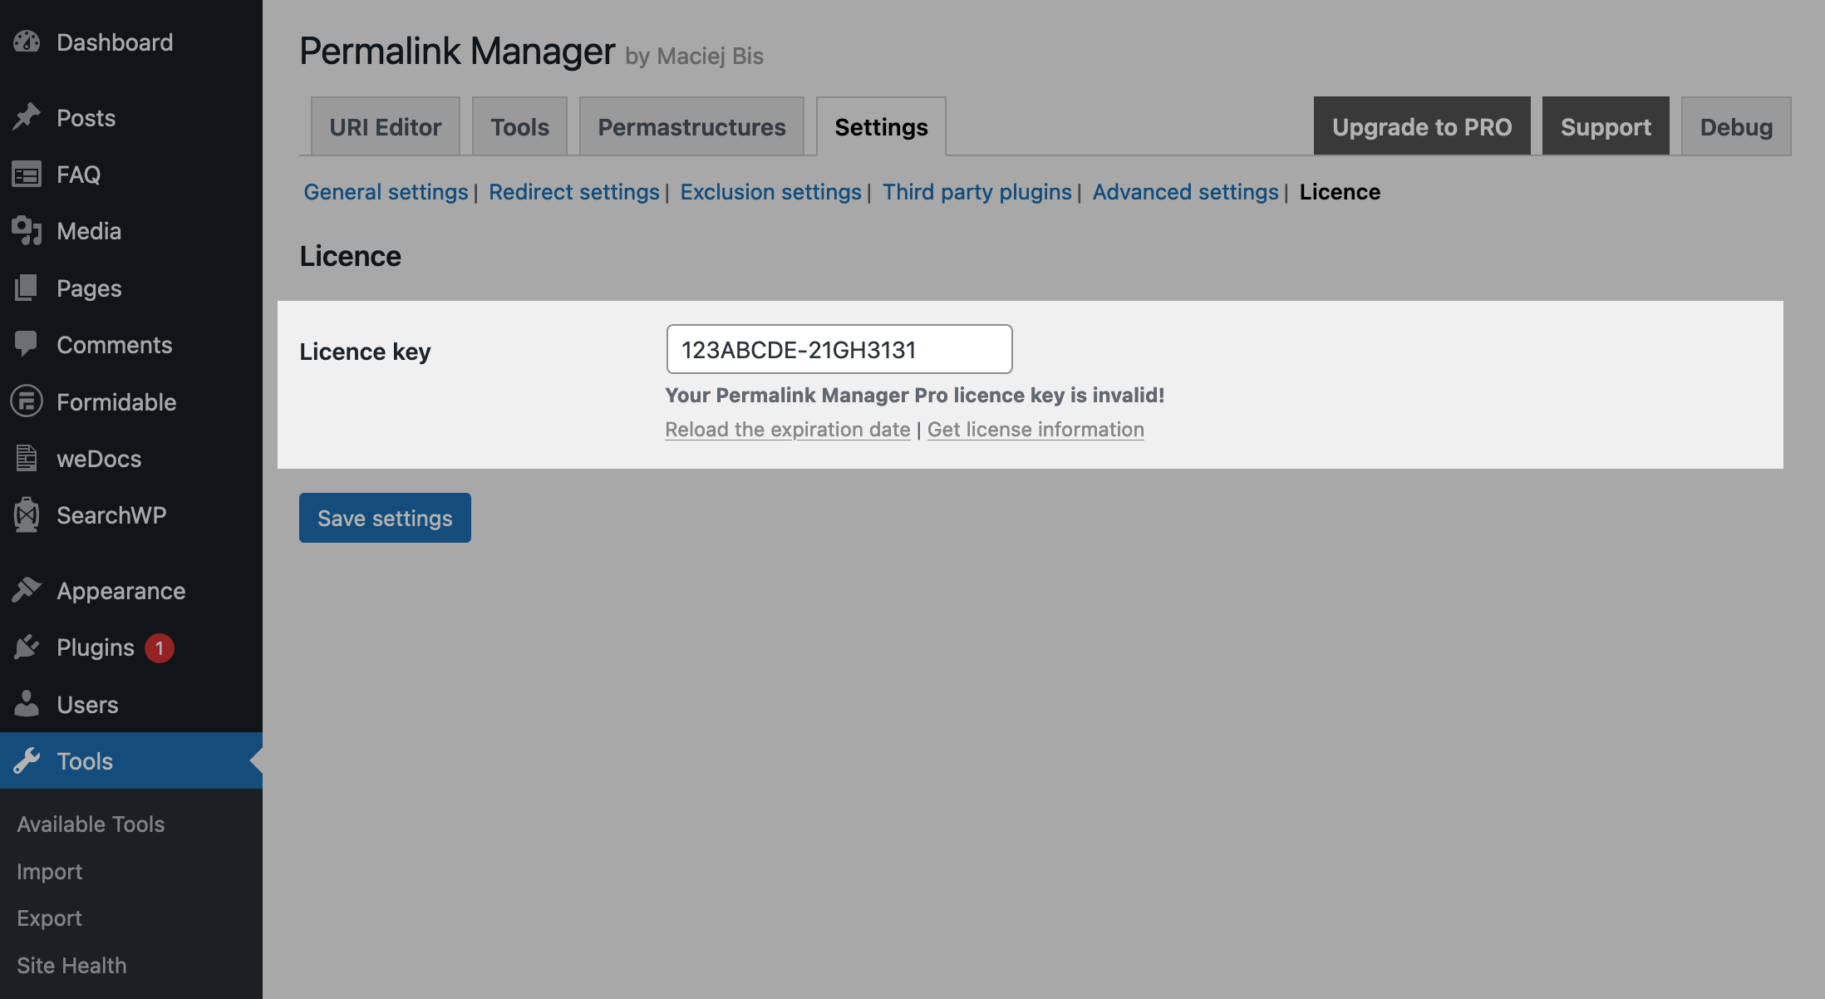The height and width of the screenshot is (999, 1825).
Task: Click the Comments speech bubble icon
Action: pos(27,344)
